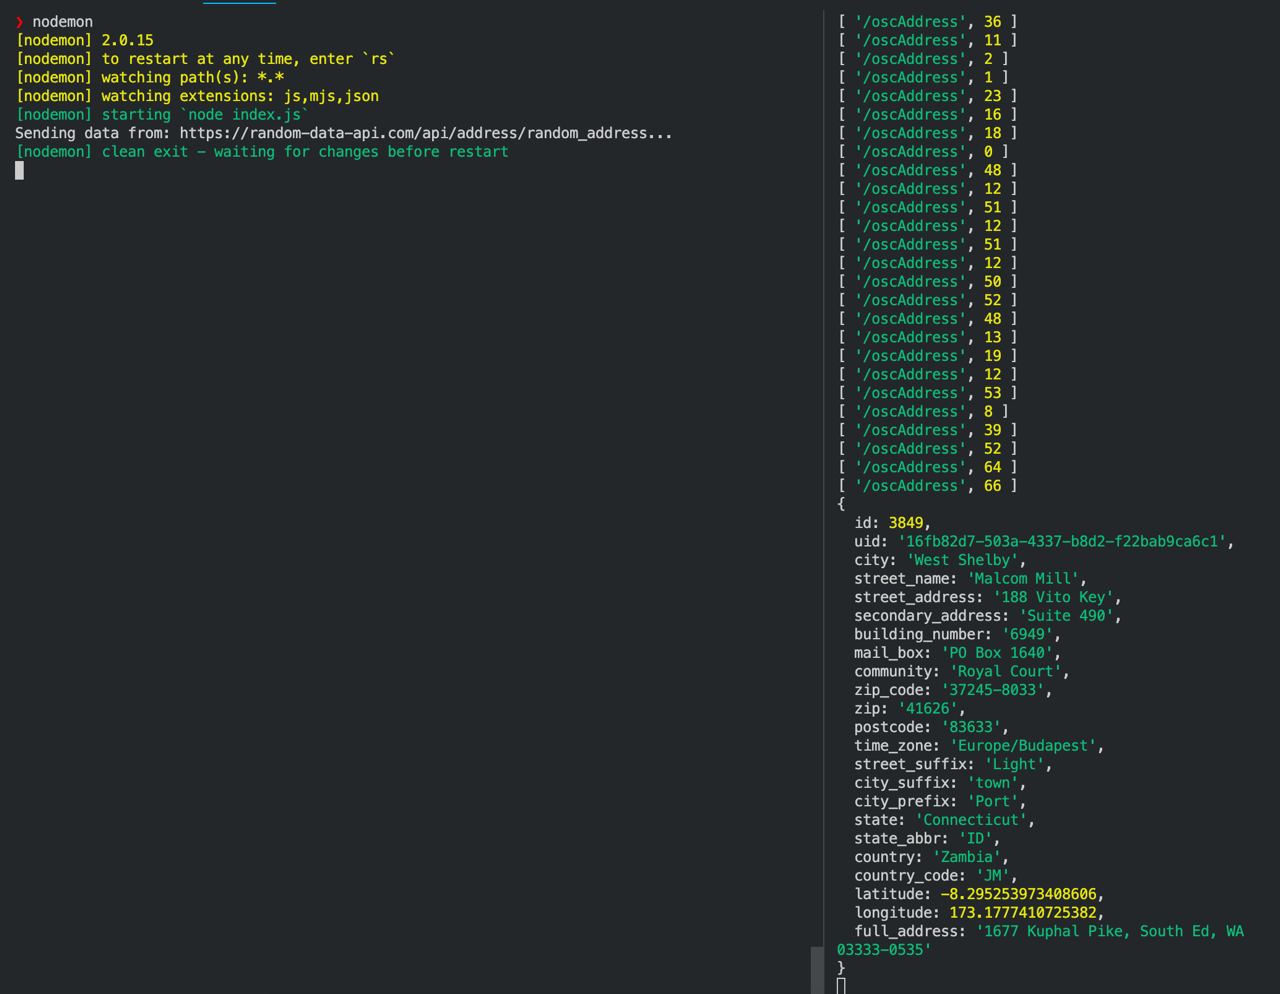The height and width of the screenshot is (994, 1280).
Task: Select the 'starting `node index.js`' line
Action: pyautogui.click(x=162, y=114)
